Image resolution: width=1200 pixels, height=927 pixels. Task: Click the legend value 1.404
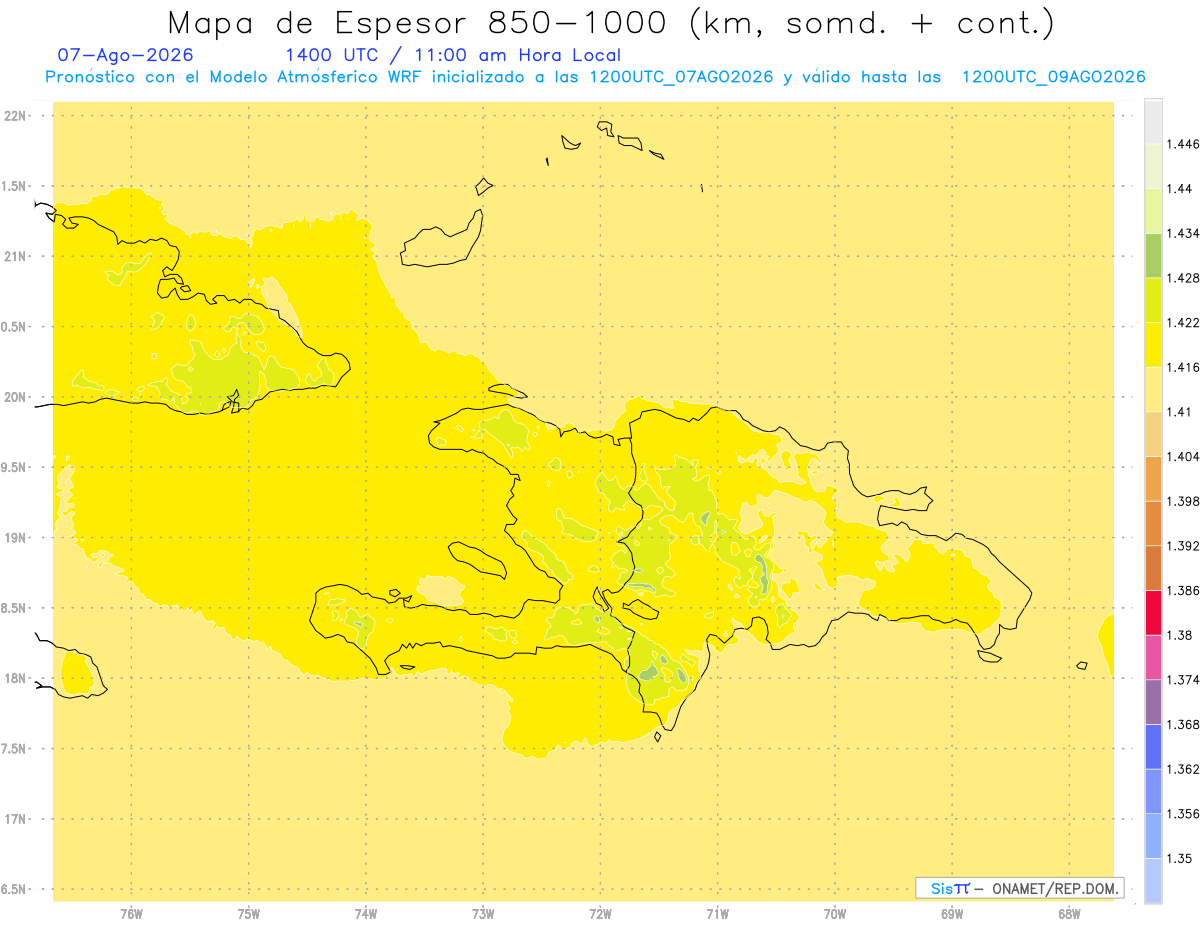coord(1184,457)
